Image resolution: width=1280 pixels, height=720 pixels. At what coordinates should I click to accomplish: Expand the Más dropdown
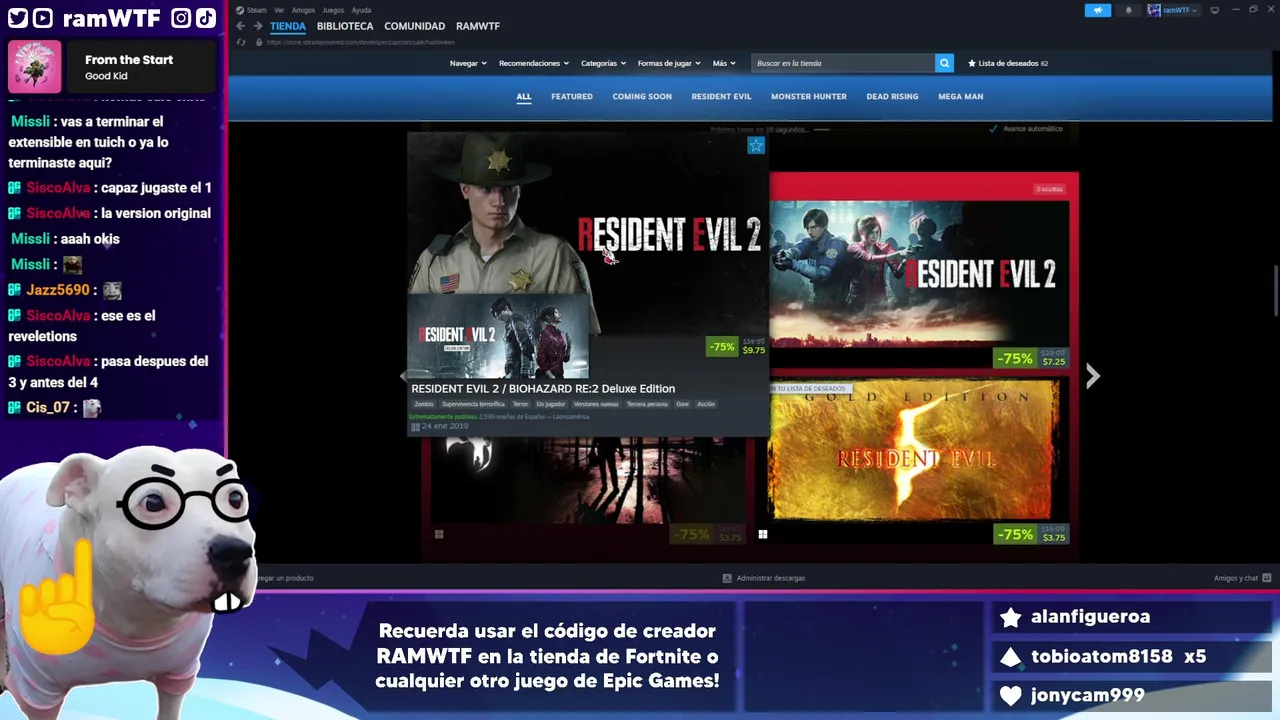tap(724, 63)
